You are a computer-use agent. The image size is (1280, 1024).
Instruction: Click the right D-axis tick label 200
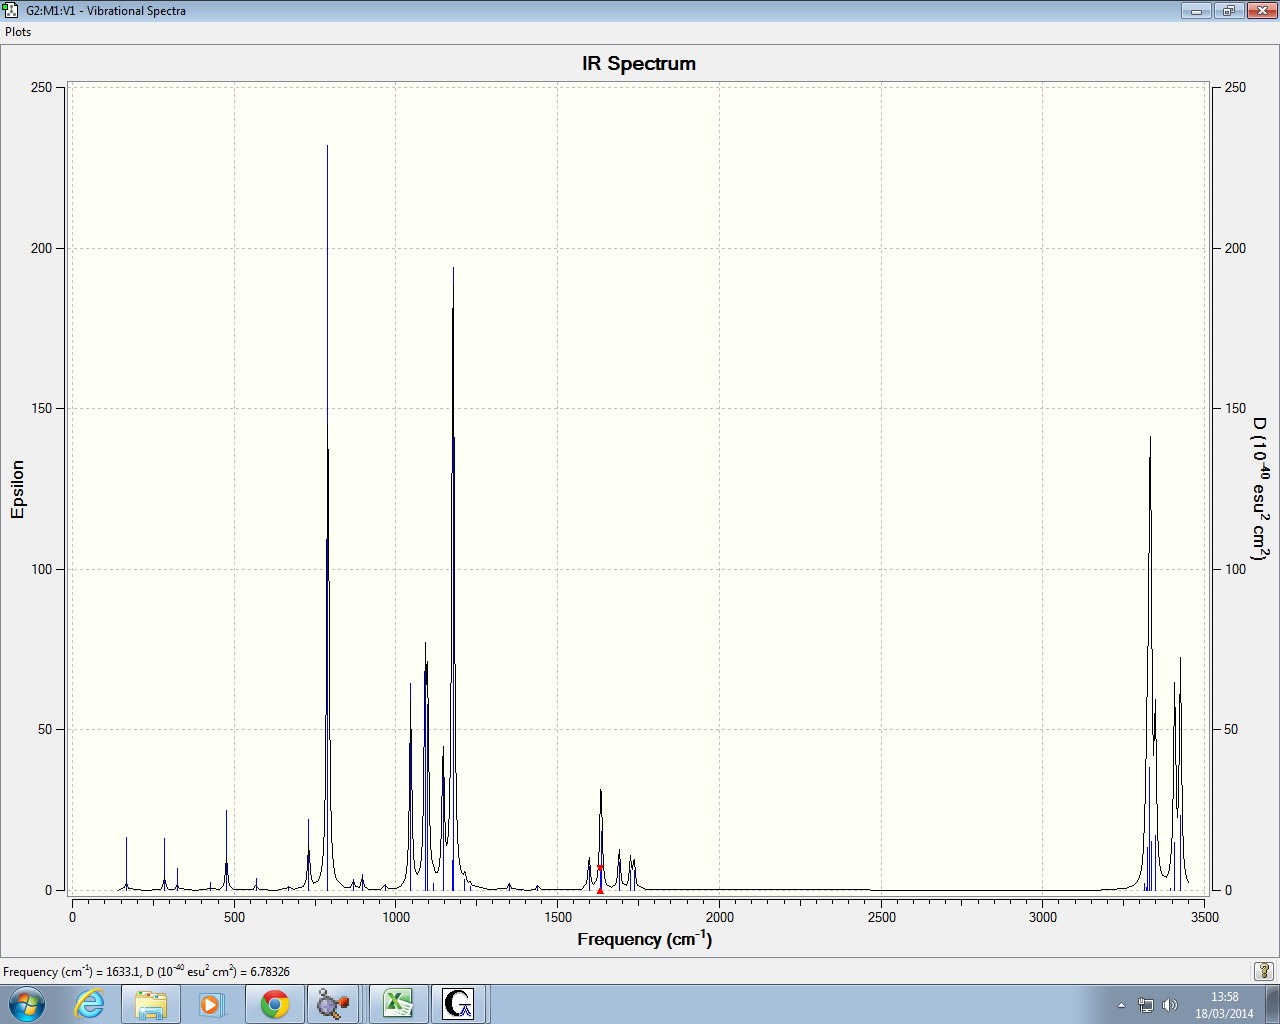point(1236,248)
